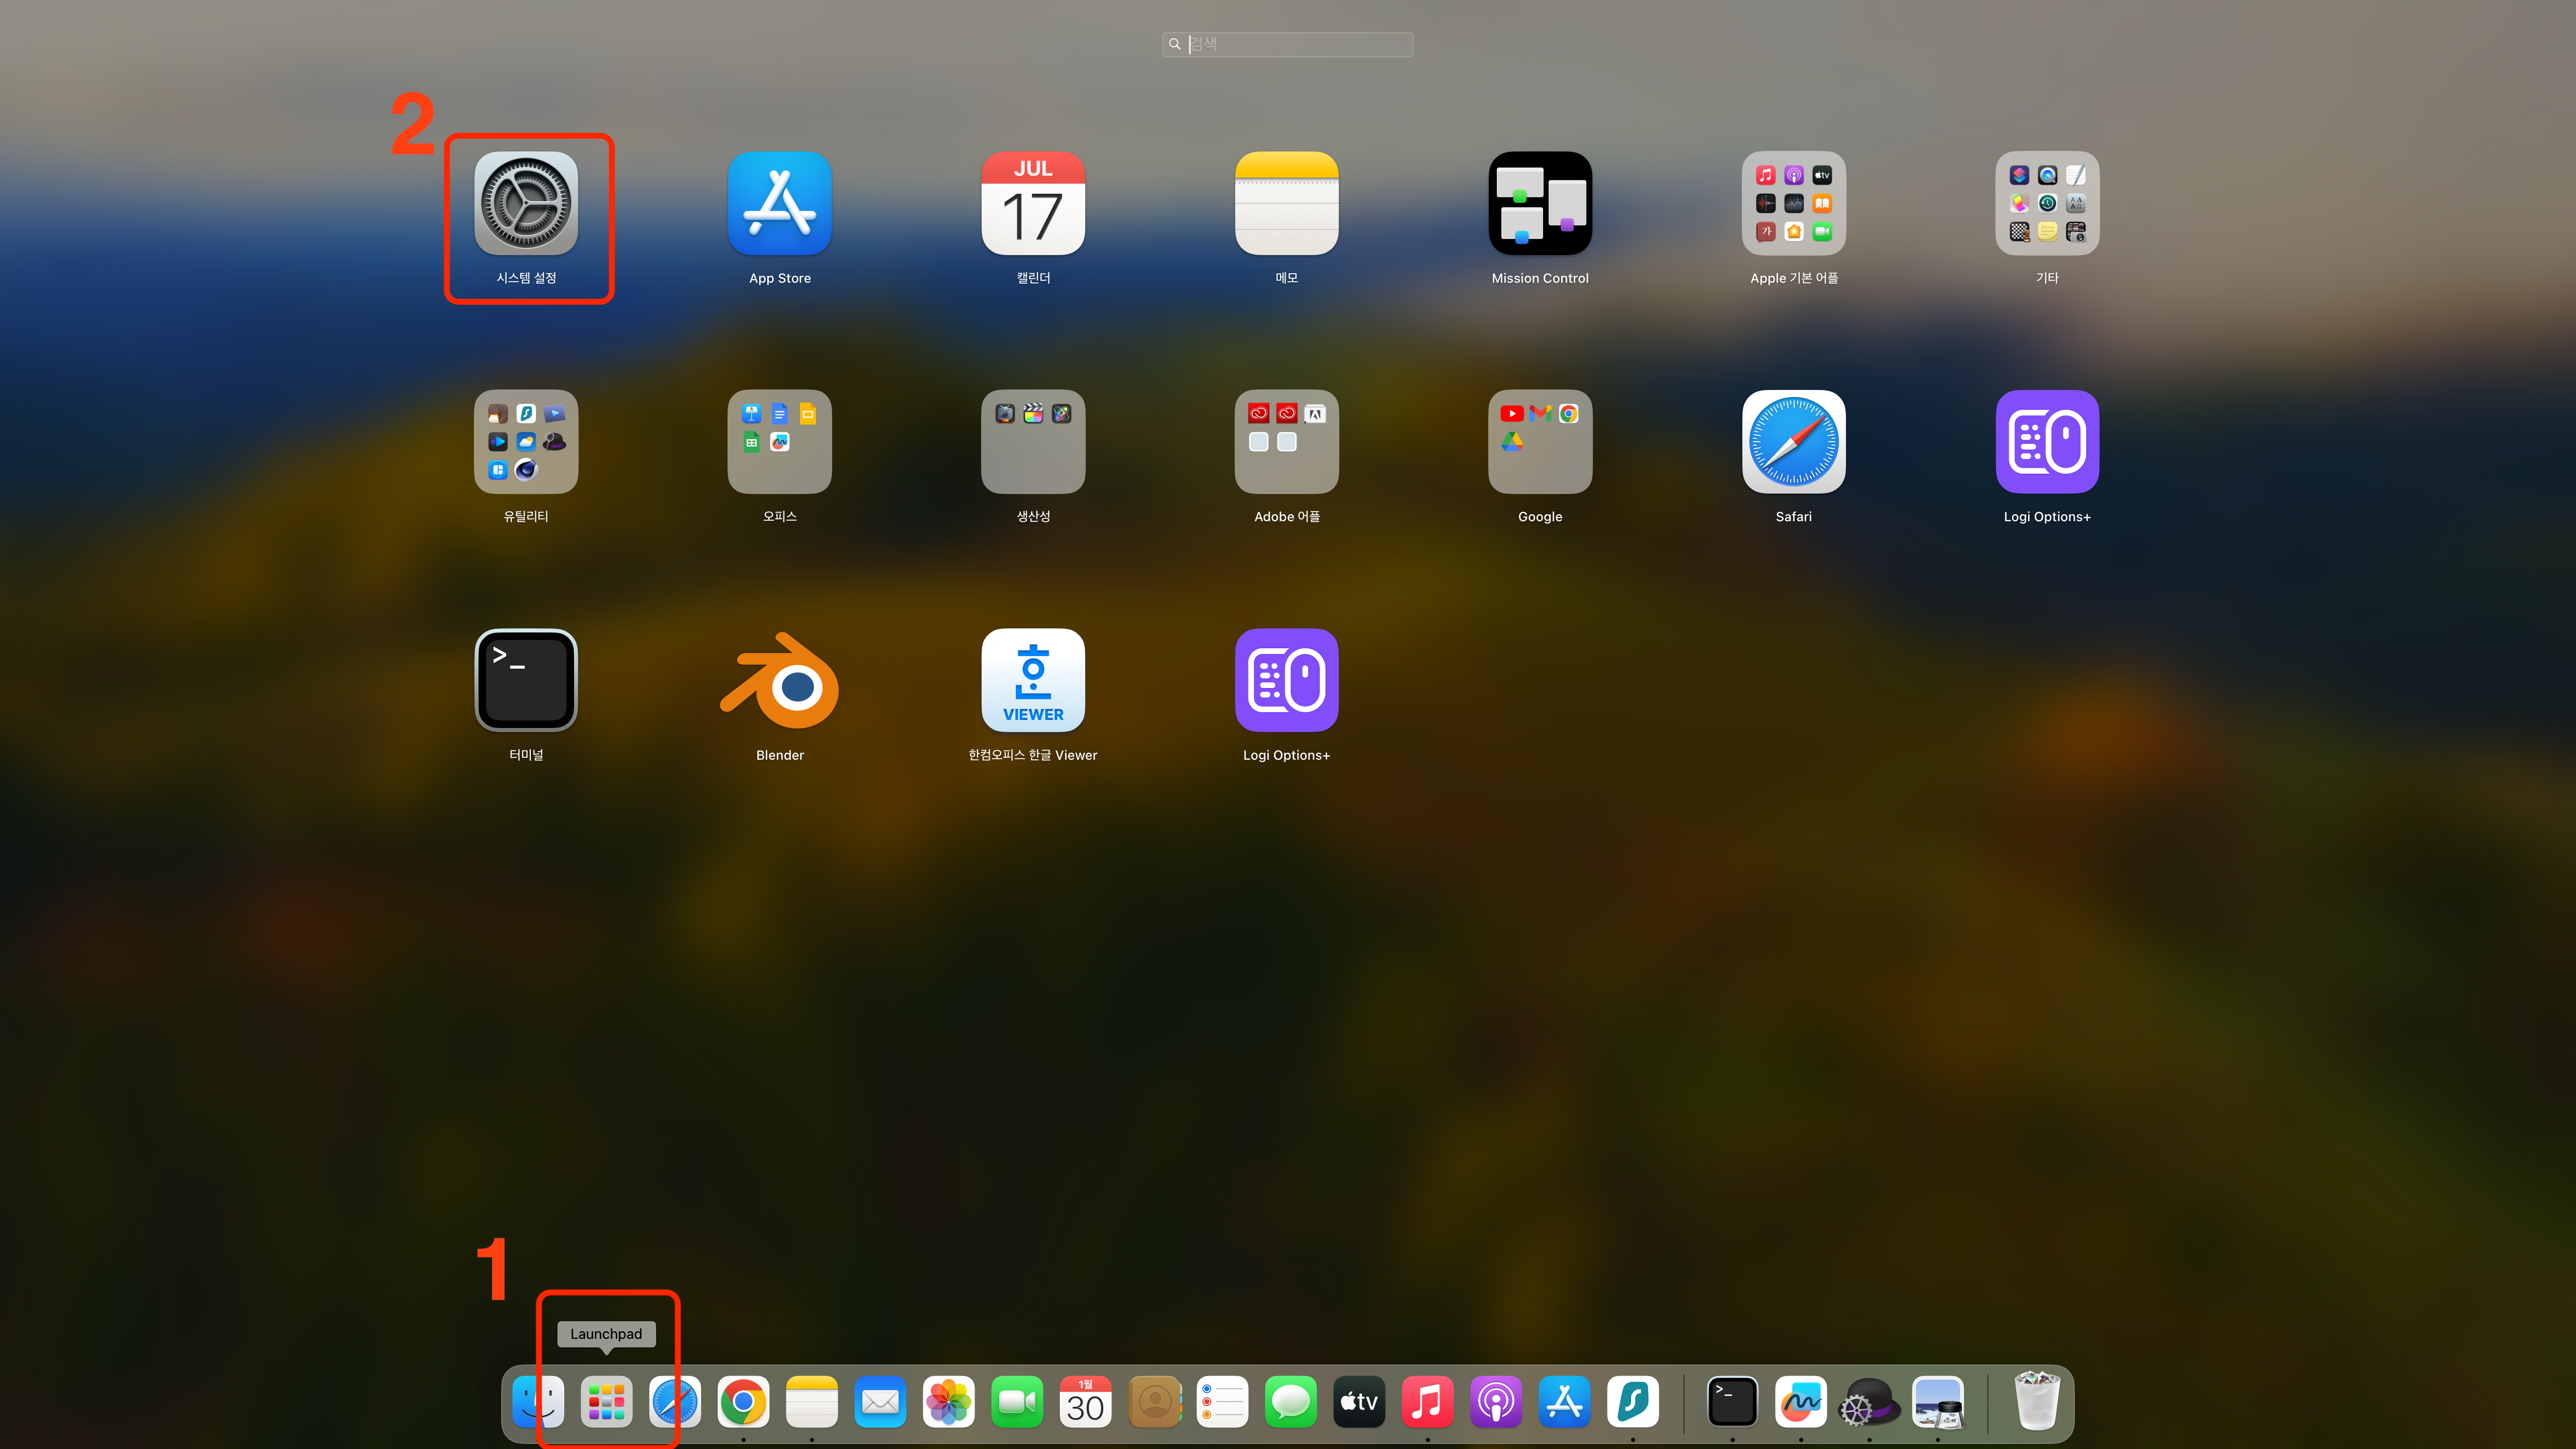Open 시스템 설정 (System Settings) app
The width and height of the screenshot is (2576, 1449).
click(x=526, y=204)
